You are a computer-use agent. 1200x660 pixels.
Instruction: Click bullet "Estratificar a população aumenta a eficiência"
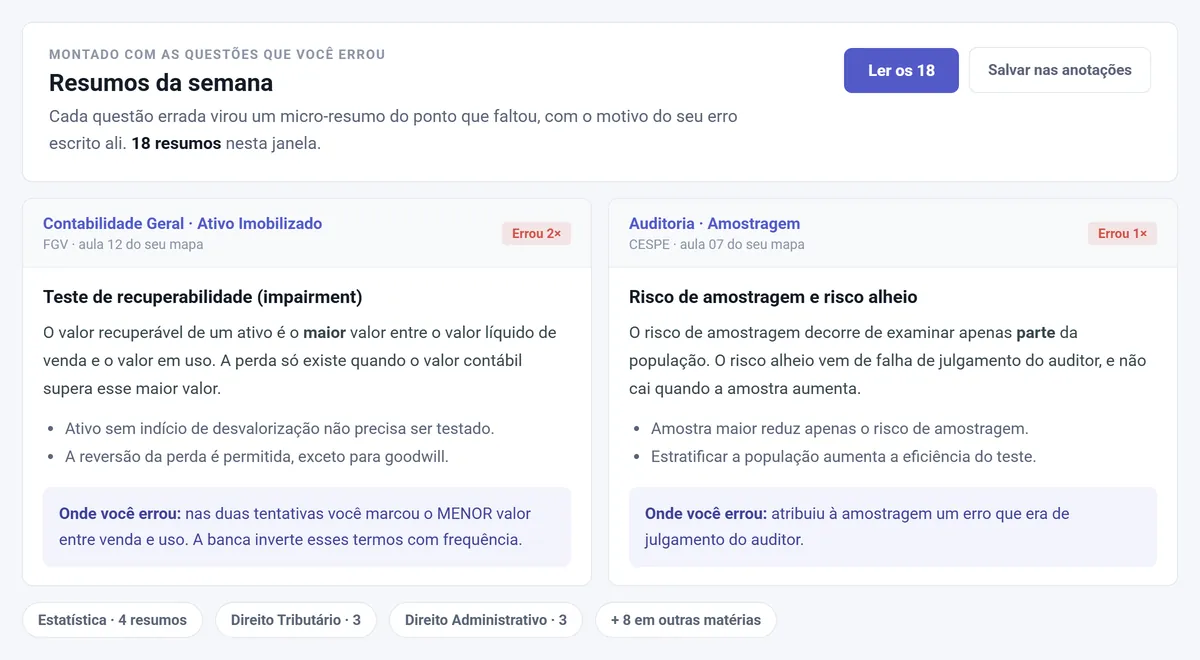point(843,456)
